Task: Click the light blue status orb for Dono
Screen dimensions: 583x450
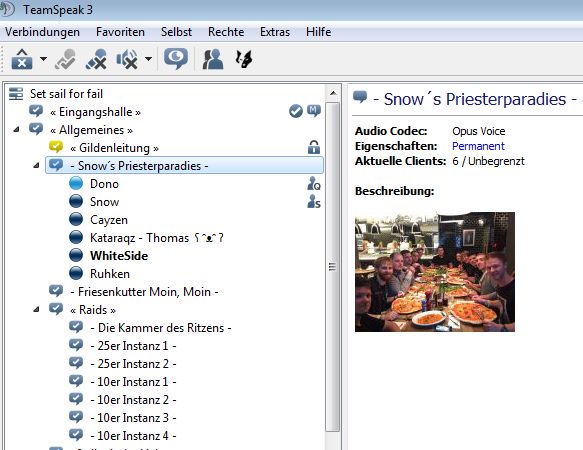Action: [x=76, y=183]
